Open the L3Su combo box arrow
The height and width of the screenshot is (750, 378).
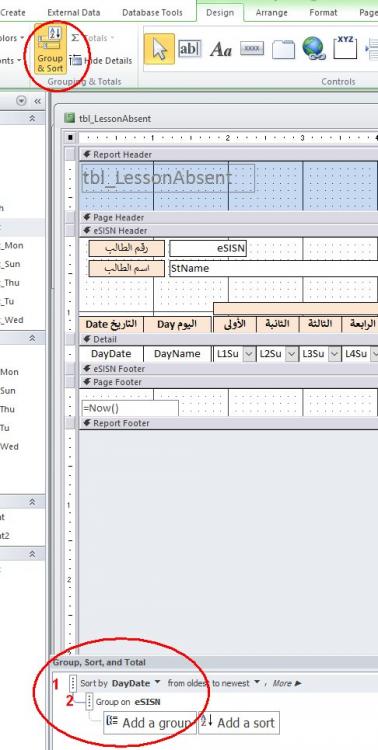click(x=334, y=354)
